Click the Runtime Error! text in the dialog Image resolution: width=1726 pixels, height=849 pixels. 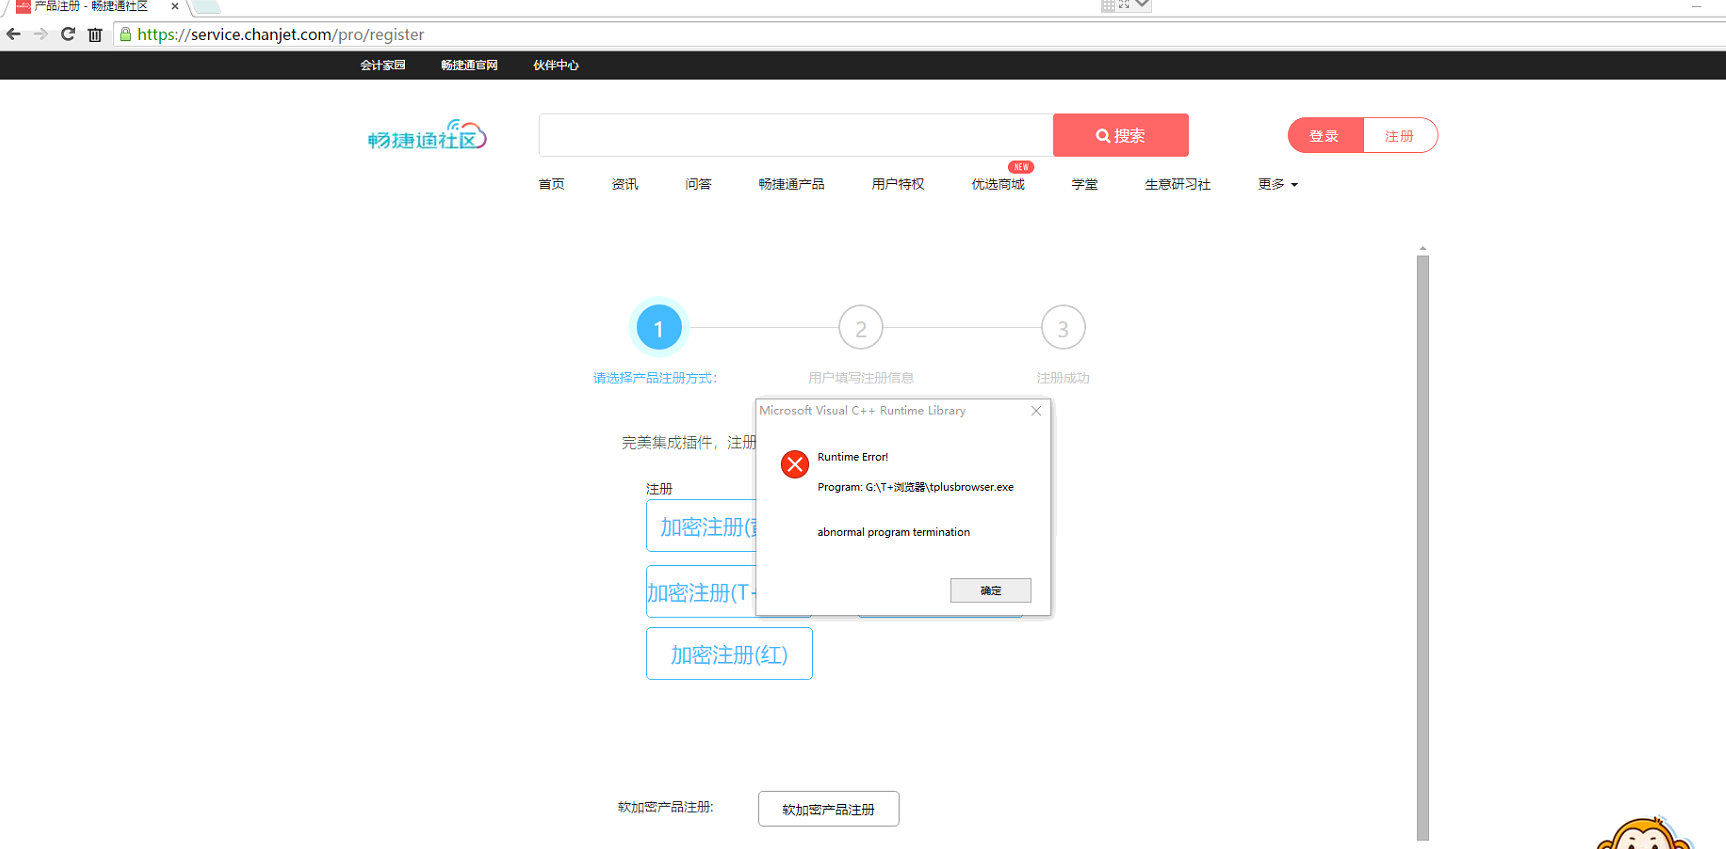(x=853, y=457)
